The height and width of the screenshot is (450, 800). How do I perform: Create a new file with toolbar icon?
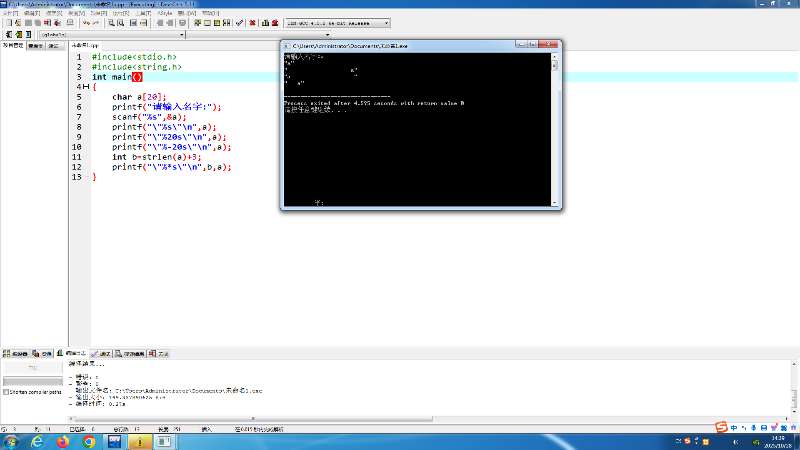[9, 23]
